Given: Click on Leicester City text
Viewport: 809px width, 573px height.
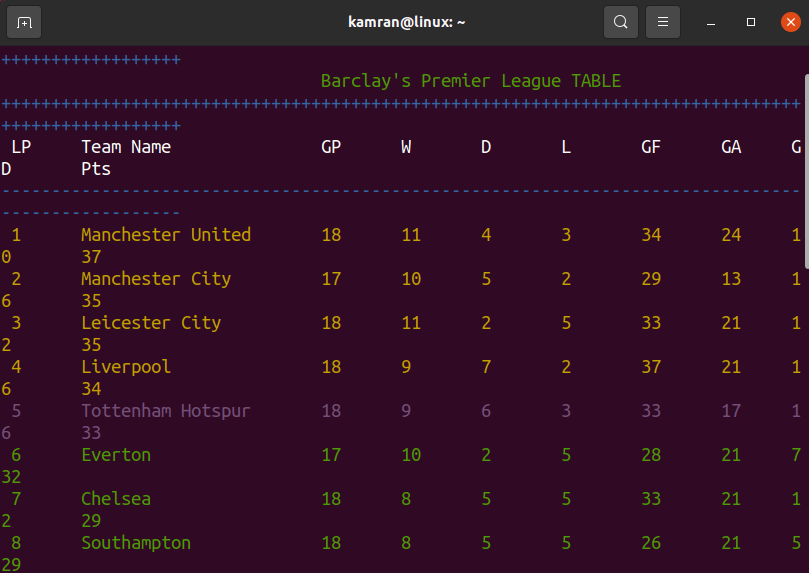Looking at the screenshot, I should point(151,323).
